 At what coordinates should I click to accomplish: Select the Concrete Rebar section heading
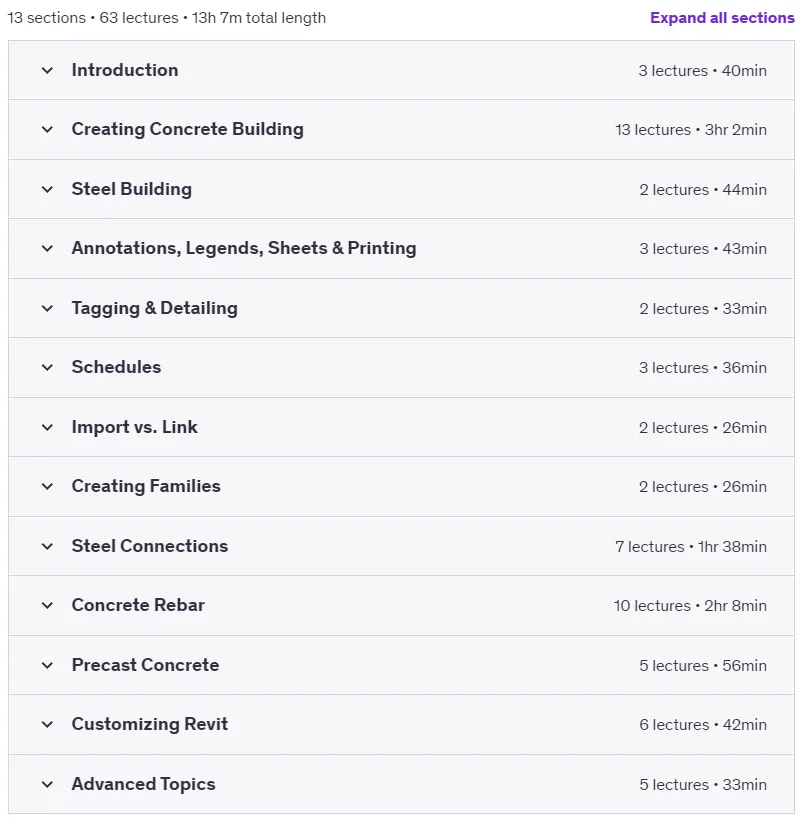(138, 605)
